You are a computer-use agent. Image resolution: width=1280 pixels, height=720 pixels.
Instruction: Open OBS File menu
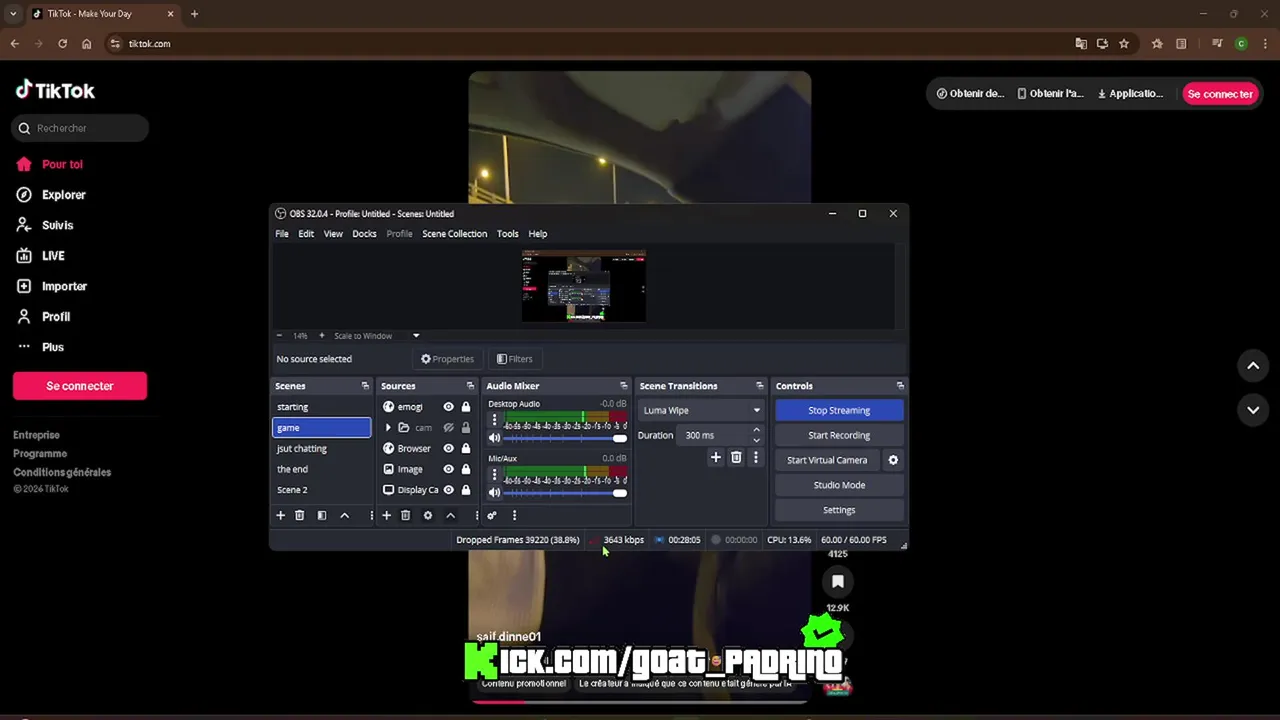282,234
